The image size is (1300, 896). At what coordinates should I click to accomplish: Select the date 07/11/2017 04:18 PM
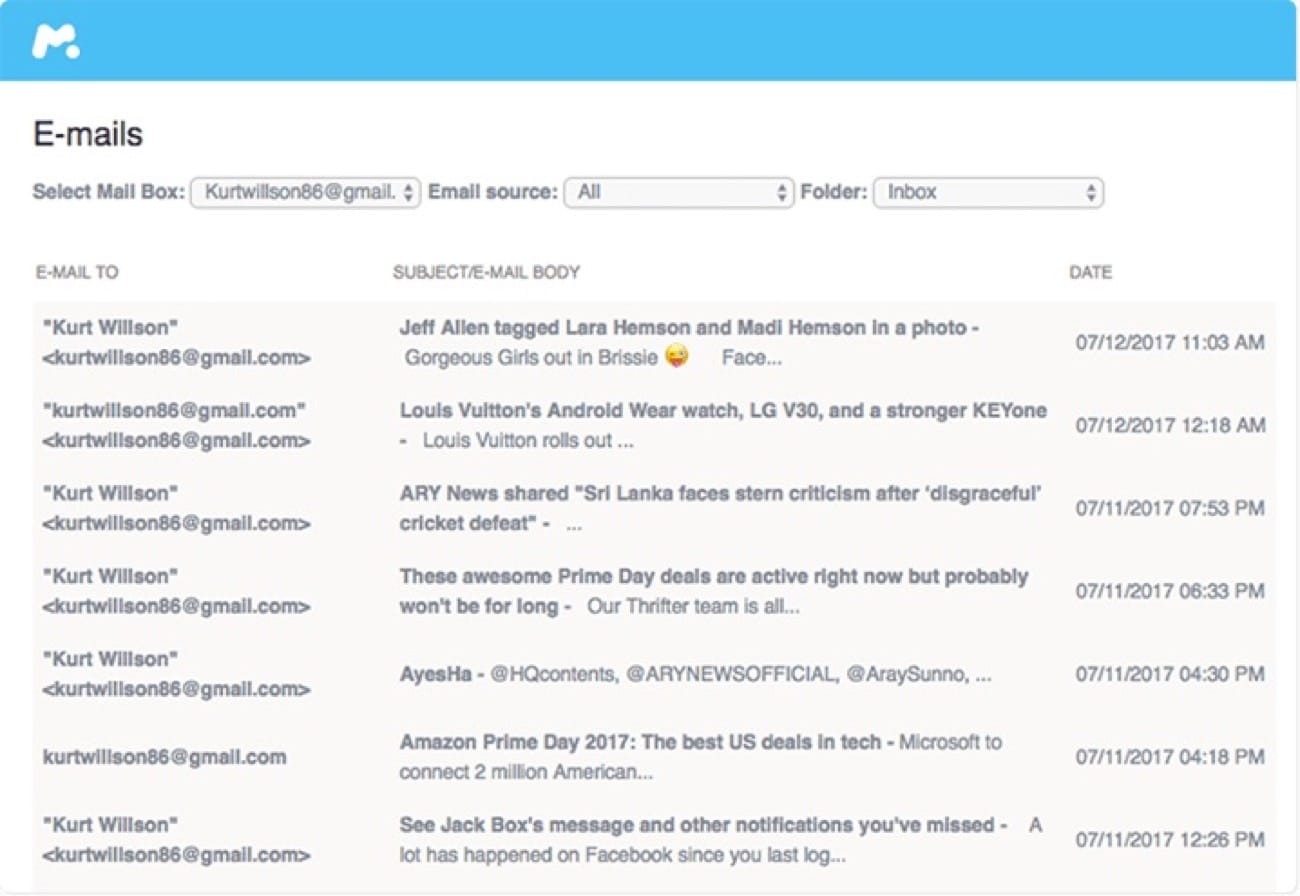pyautogui.click(x=1170, y=758)
